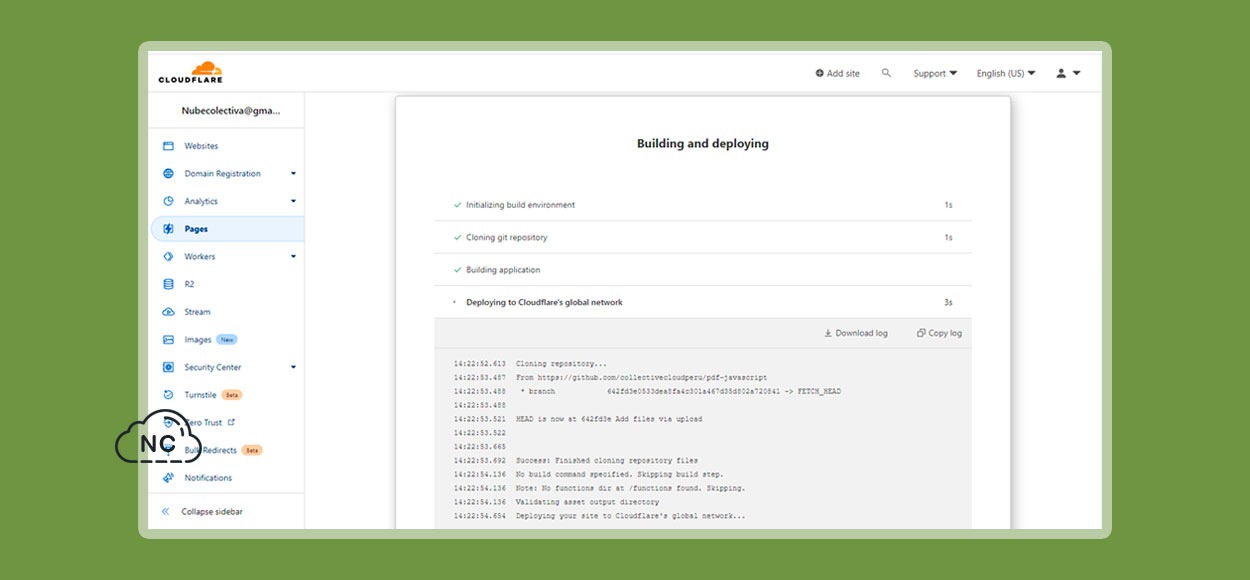Open the search magnifier icon
1250x580 pixels.
click(886, 73)
